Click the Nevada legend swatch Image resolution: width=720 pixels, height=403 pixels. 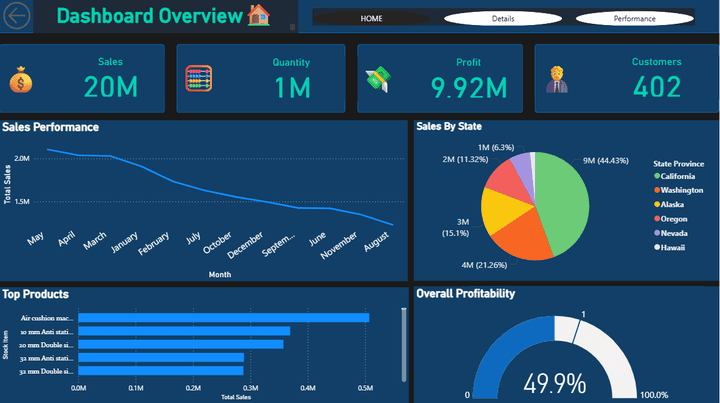pyautogui.click(x=657, y=233)
